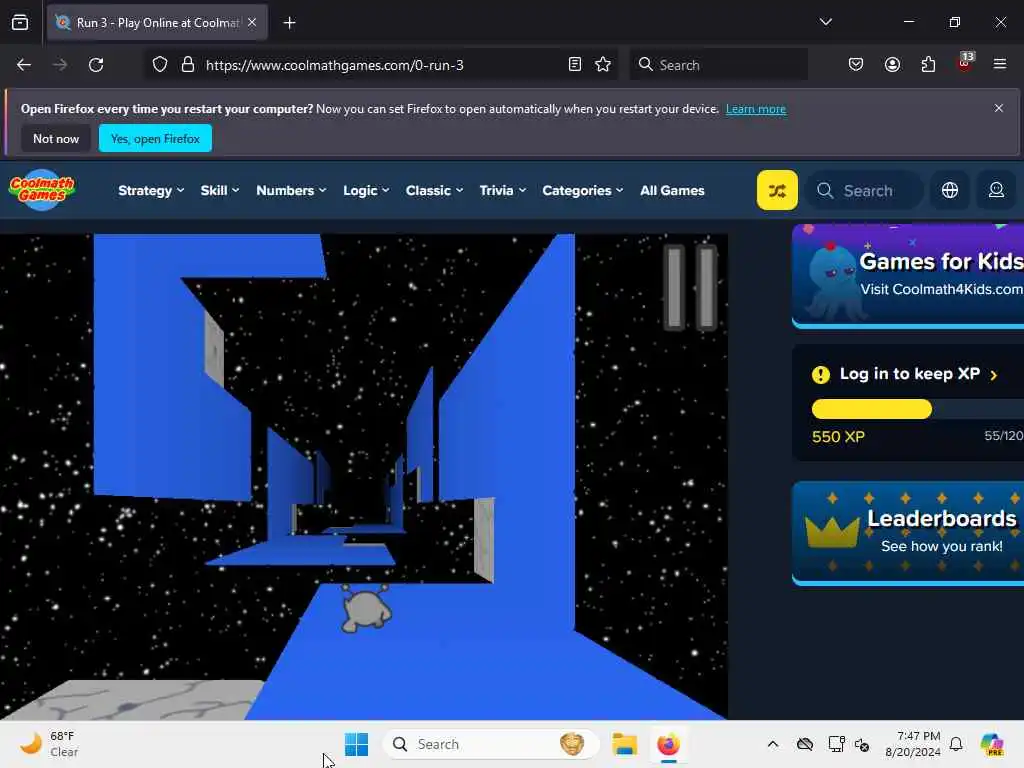Open the extension with 13 badge

pos(965,63)
